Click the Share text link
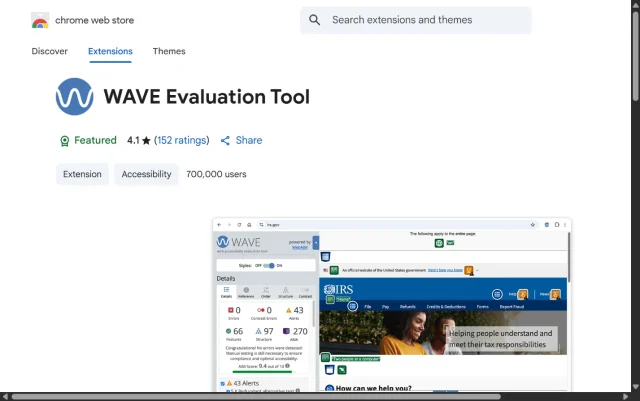 [x=249, y=140]
